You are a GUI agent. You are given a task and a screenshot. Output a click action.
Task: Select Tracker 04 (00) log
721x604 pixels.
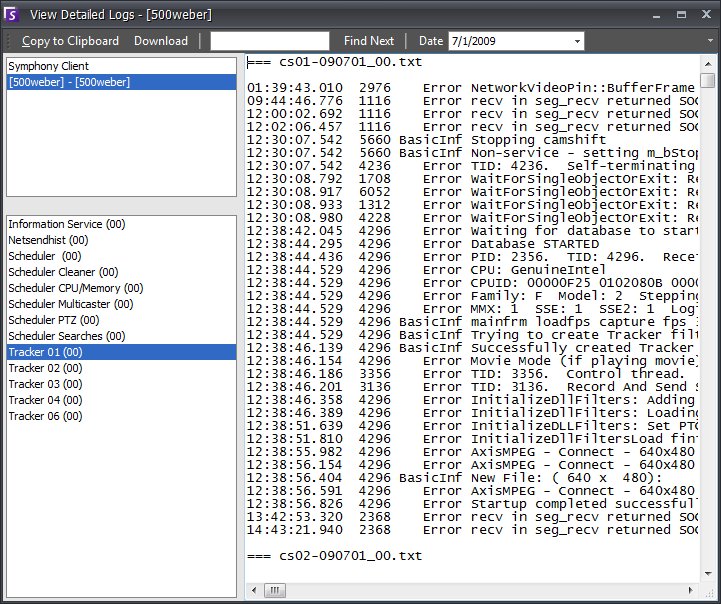(x=121, y=400)
